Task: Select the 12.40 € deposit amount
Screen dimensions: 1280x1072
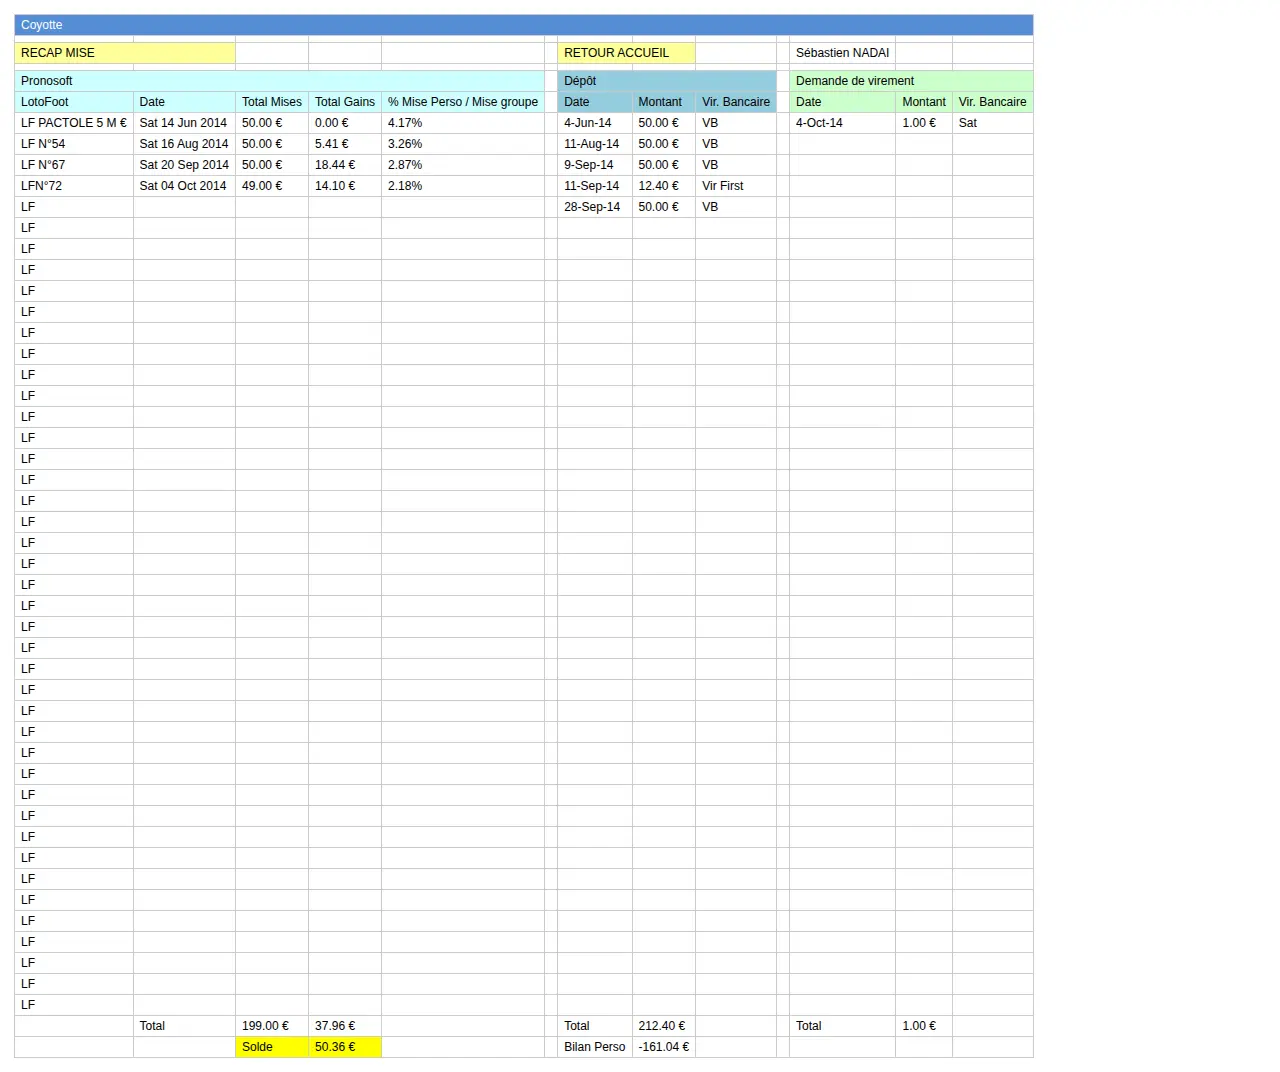Action: pos(664,186)
